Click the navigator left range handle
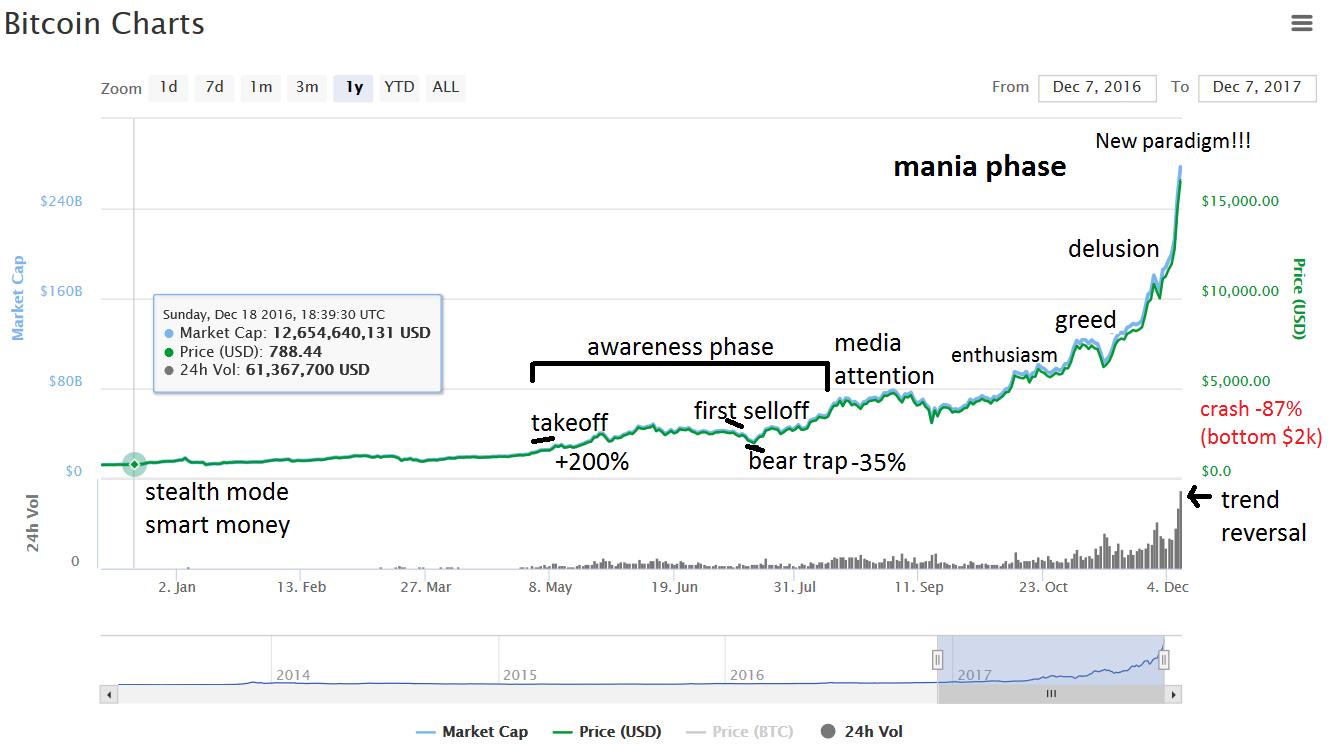Viewport: 1340px width, 745px height. (938, 660)
